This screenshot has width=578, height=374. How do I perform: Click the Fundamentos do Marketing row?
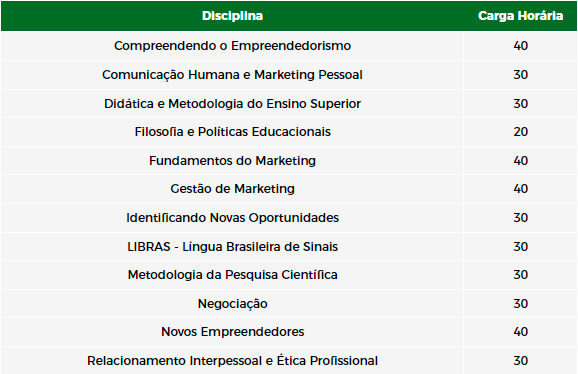[x=289, y=161]
